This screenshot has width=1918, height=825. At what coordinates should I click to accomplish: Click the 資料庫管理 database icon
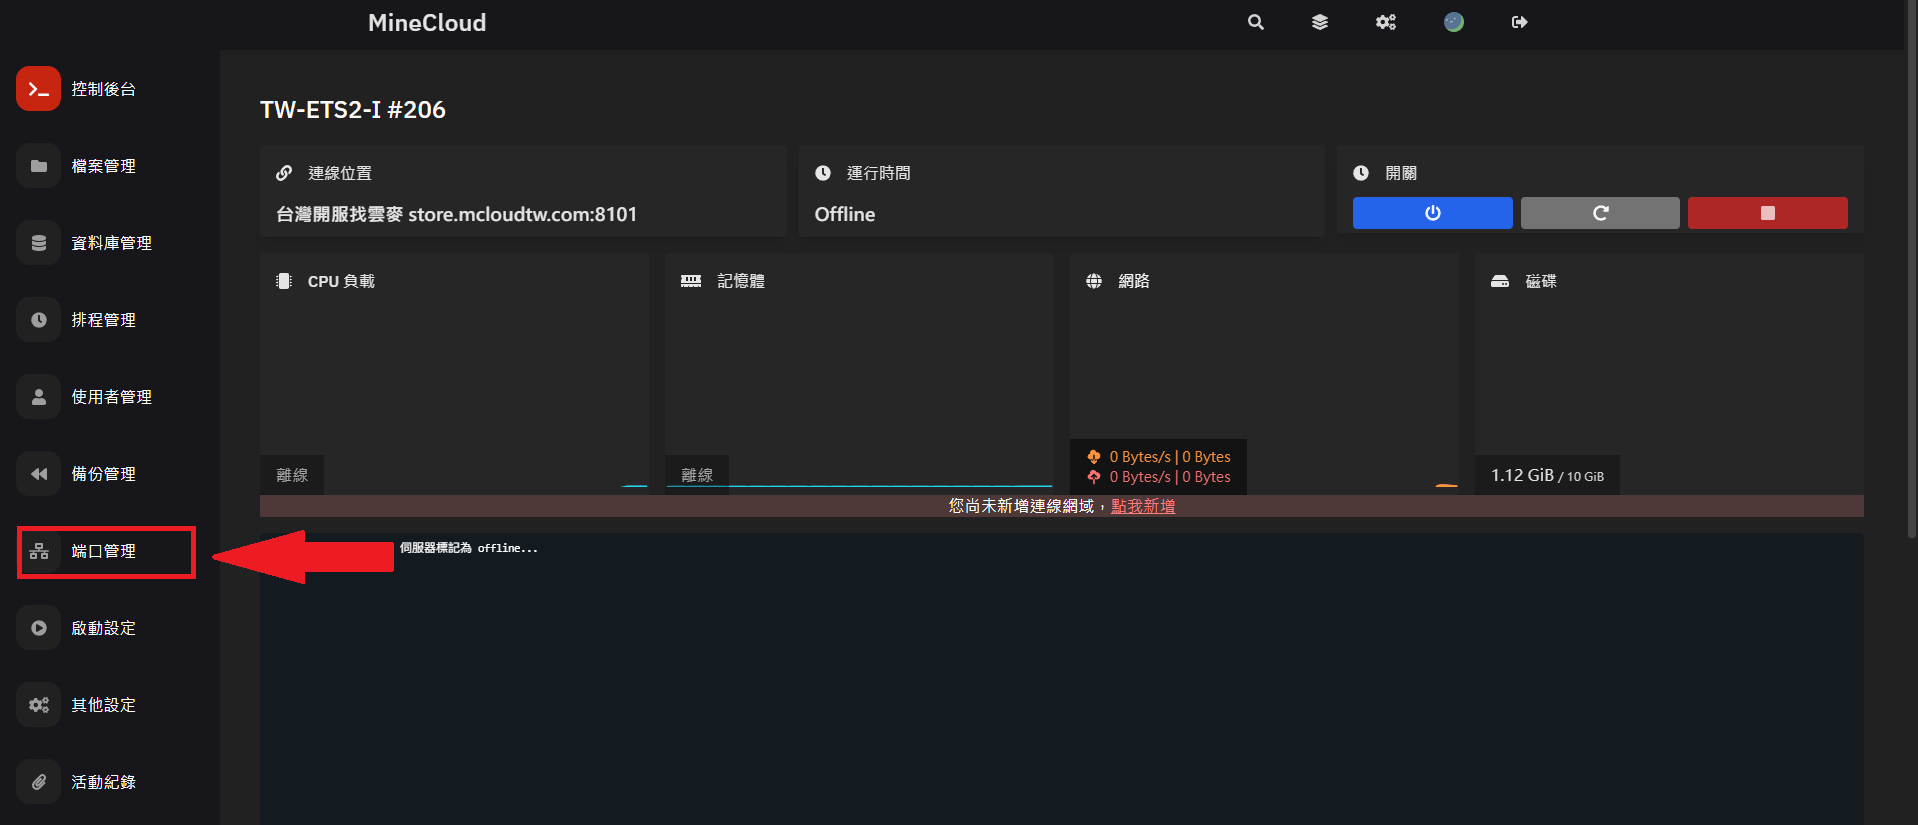point(38,243)
